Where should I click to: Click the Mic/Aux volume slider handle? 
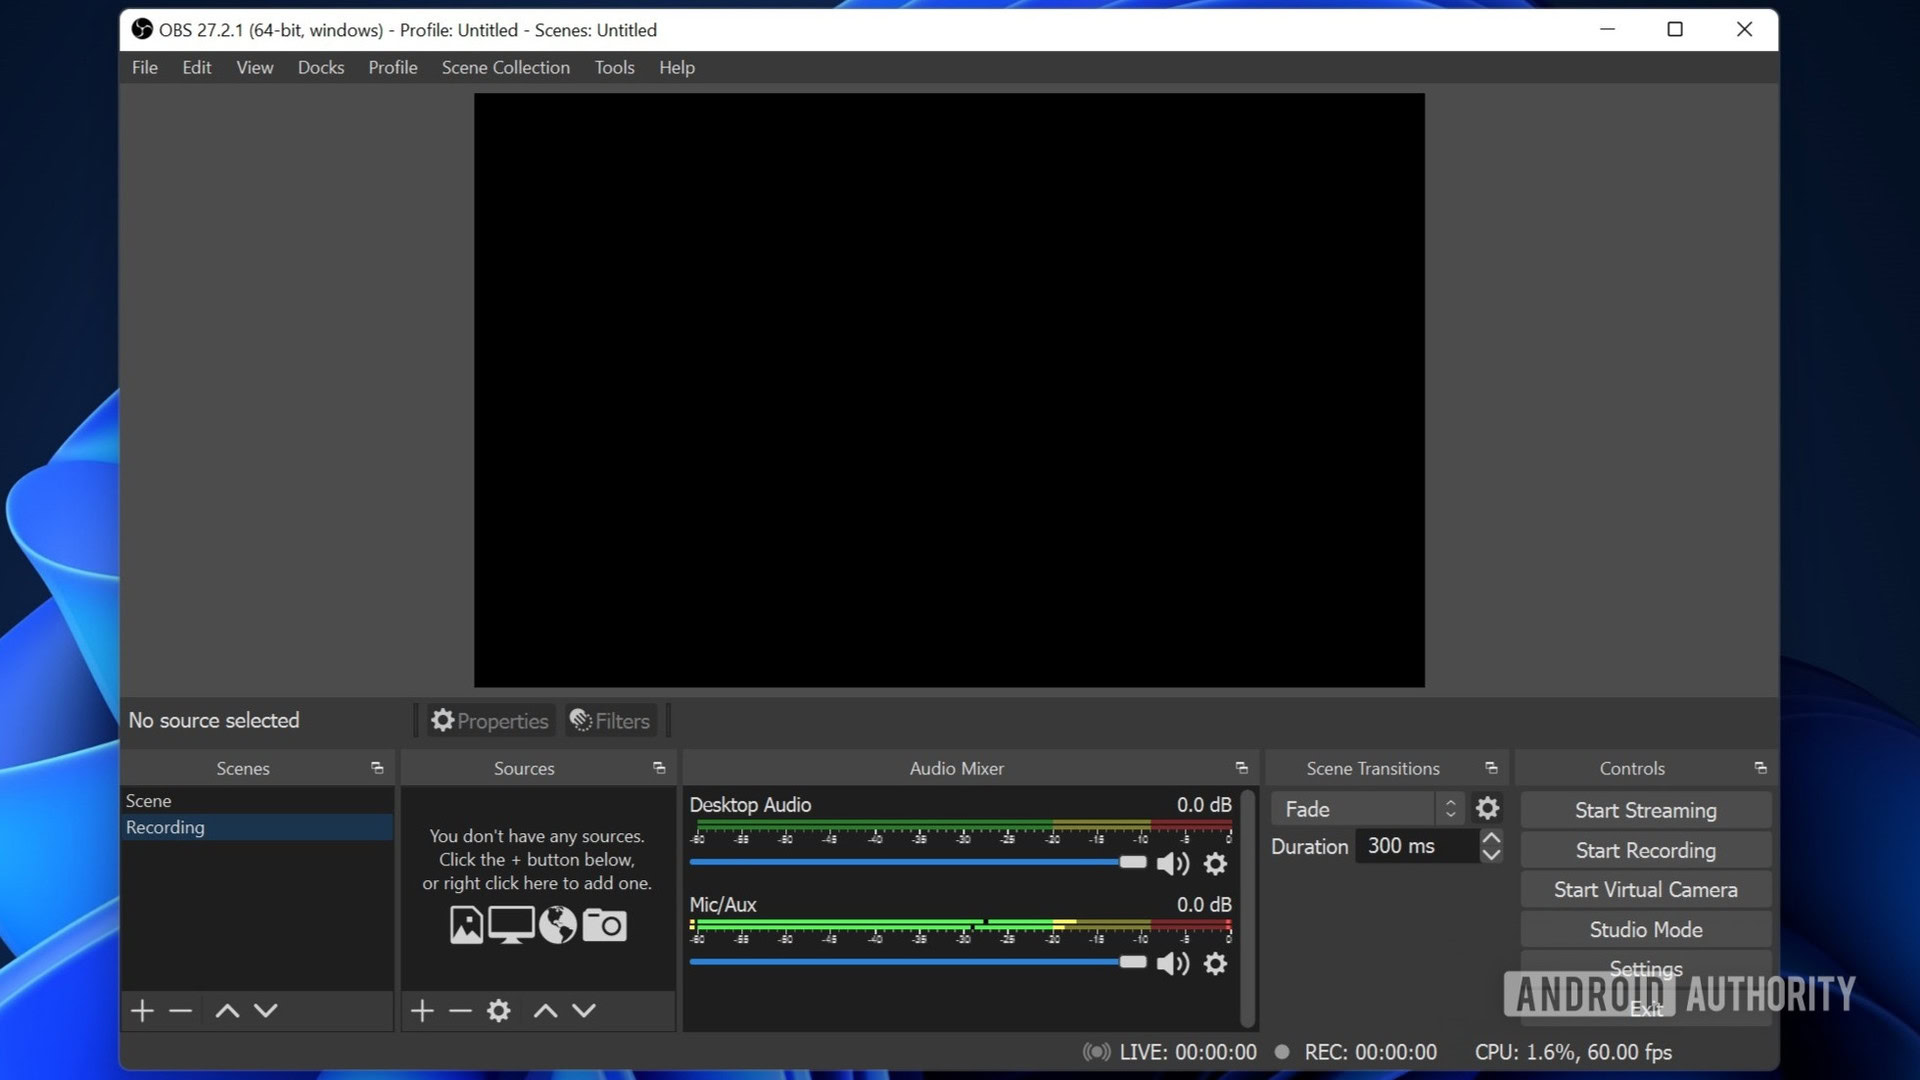tap(1133, 962)
